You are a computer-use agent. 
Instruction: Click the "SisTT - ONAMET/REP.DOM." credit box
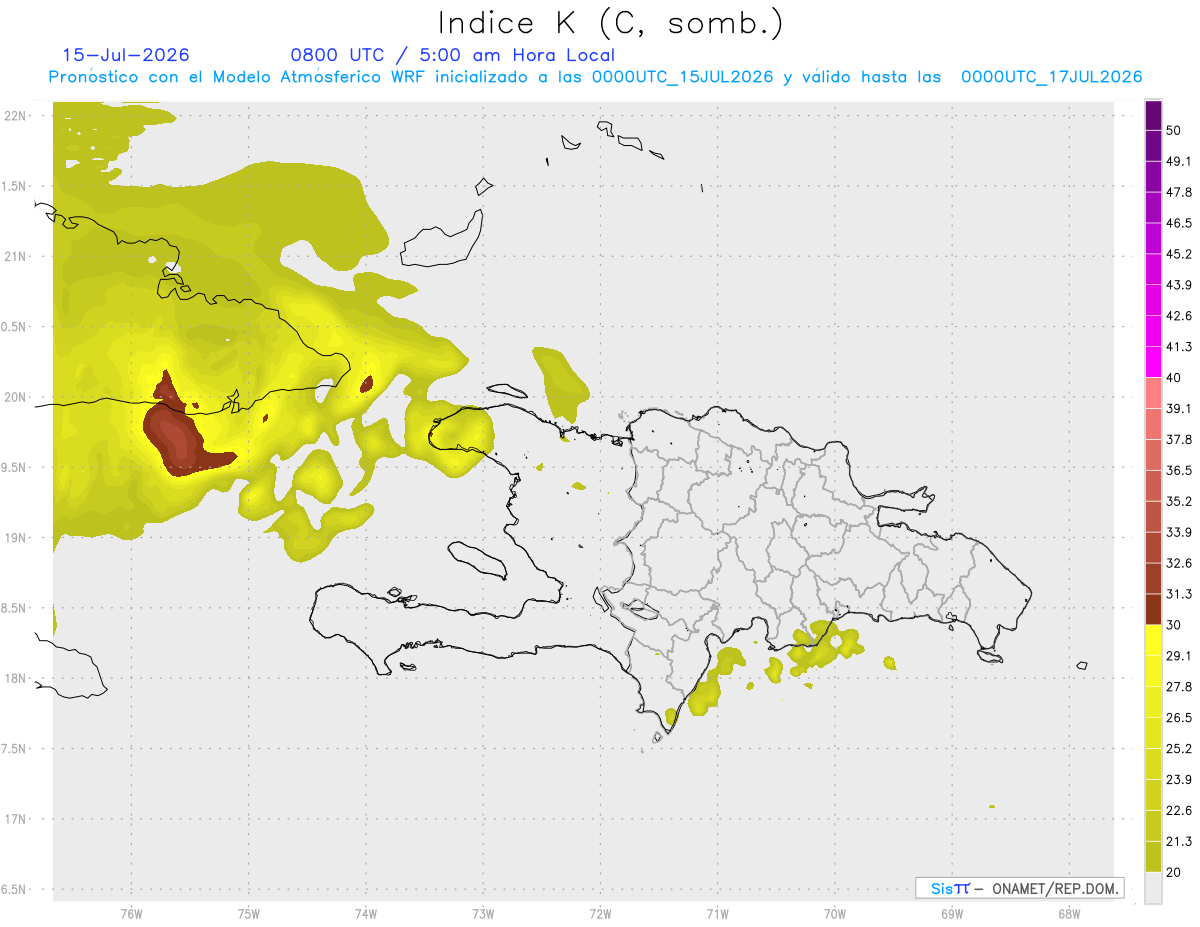point(1020,888)
